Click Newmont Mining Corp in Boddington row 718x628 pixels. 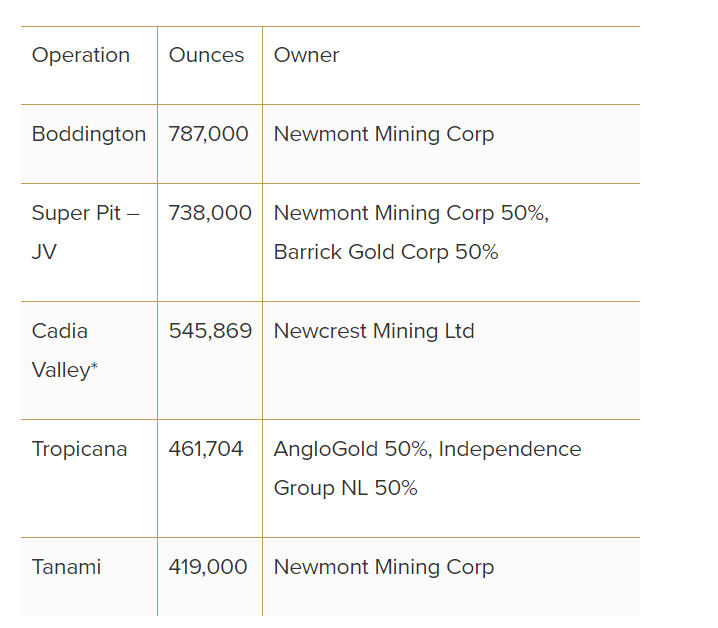384,134
